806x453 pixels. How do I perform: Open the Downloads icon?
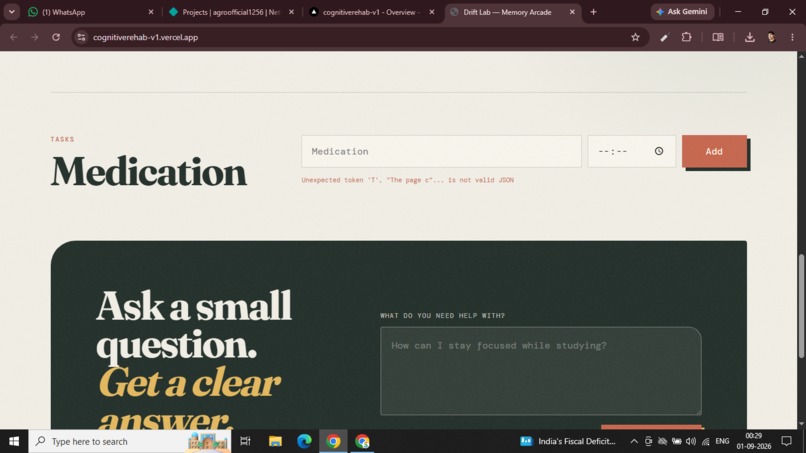coord(749,37)
